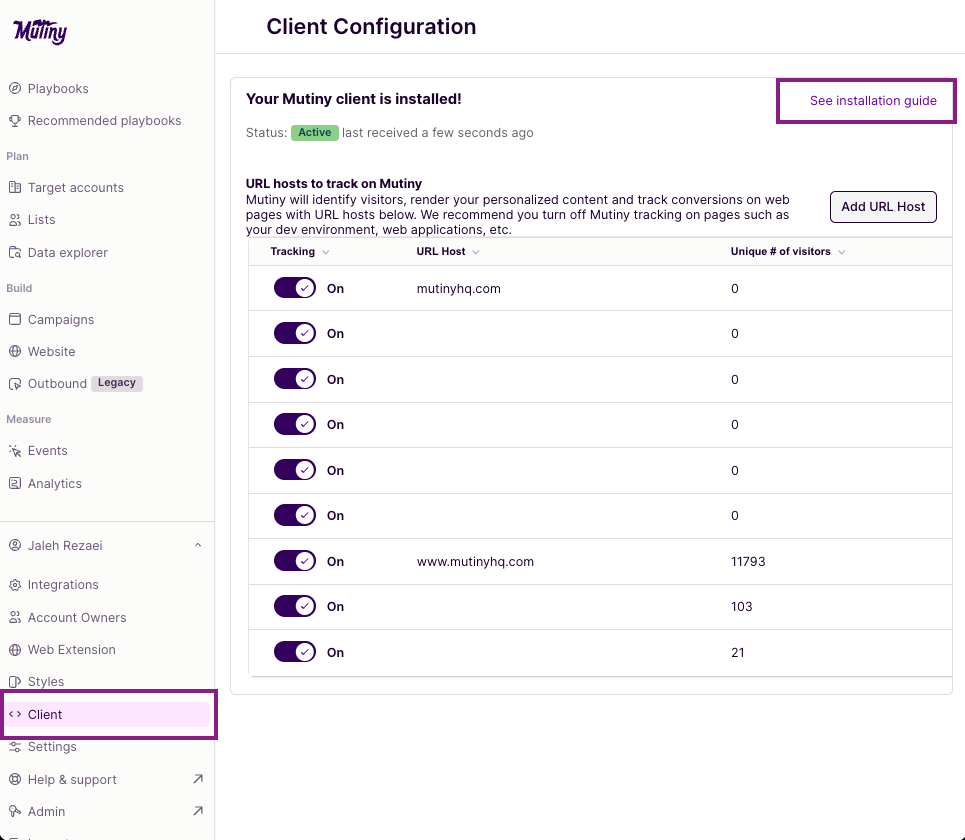Screen dimensions: 965x840
Task: Click the Styles palette icon
Action: [15, 681]
